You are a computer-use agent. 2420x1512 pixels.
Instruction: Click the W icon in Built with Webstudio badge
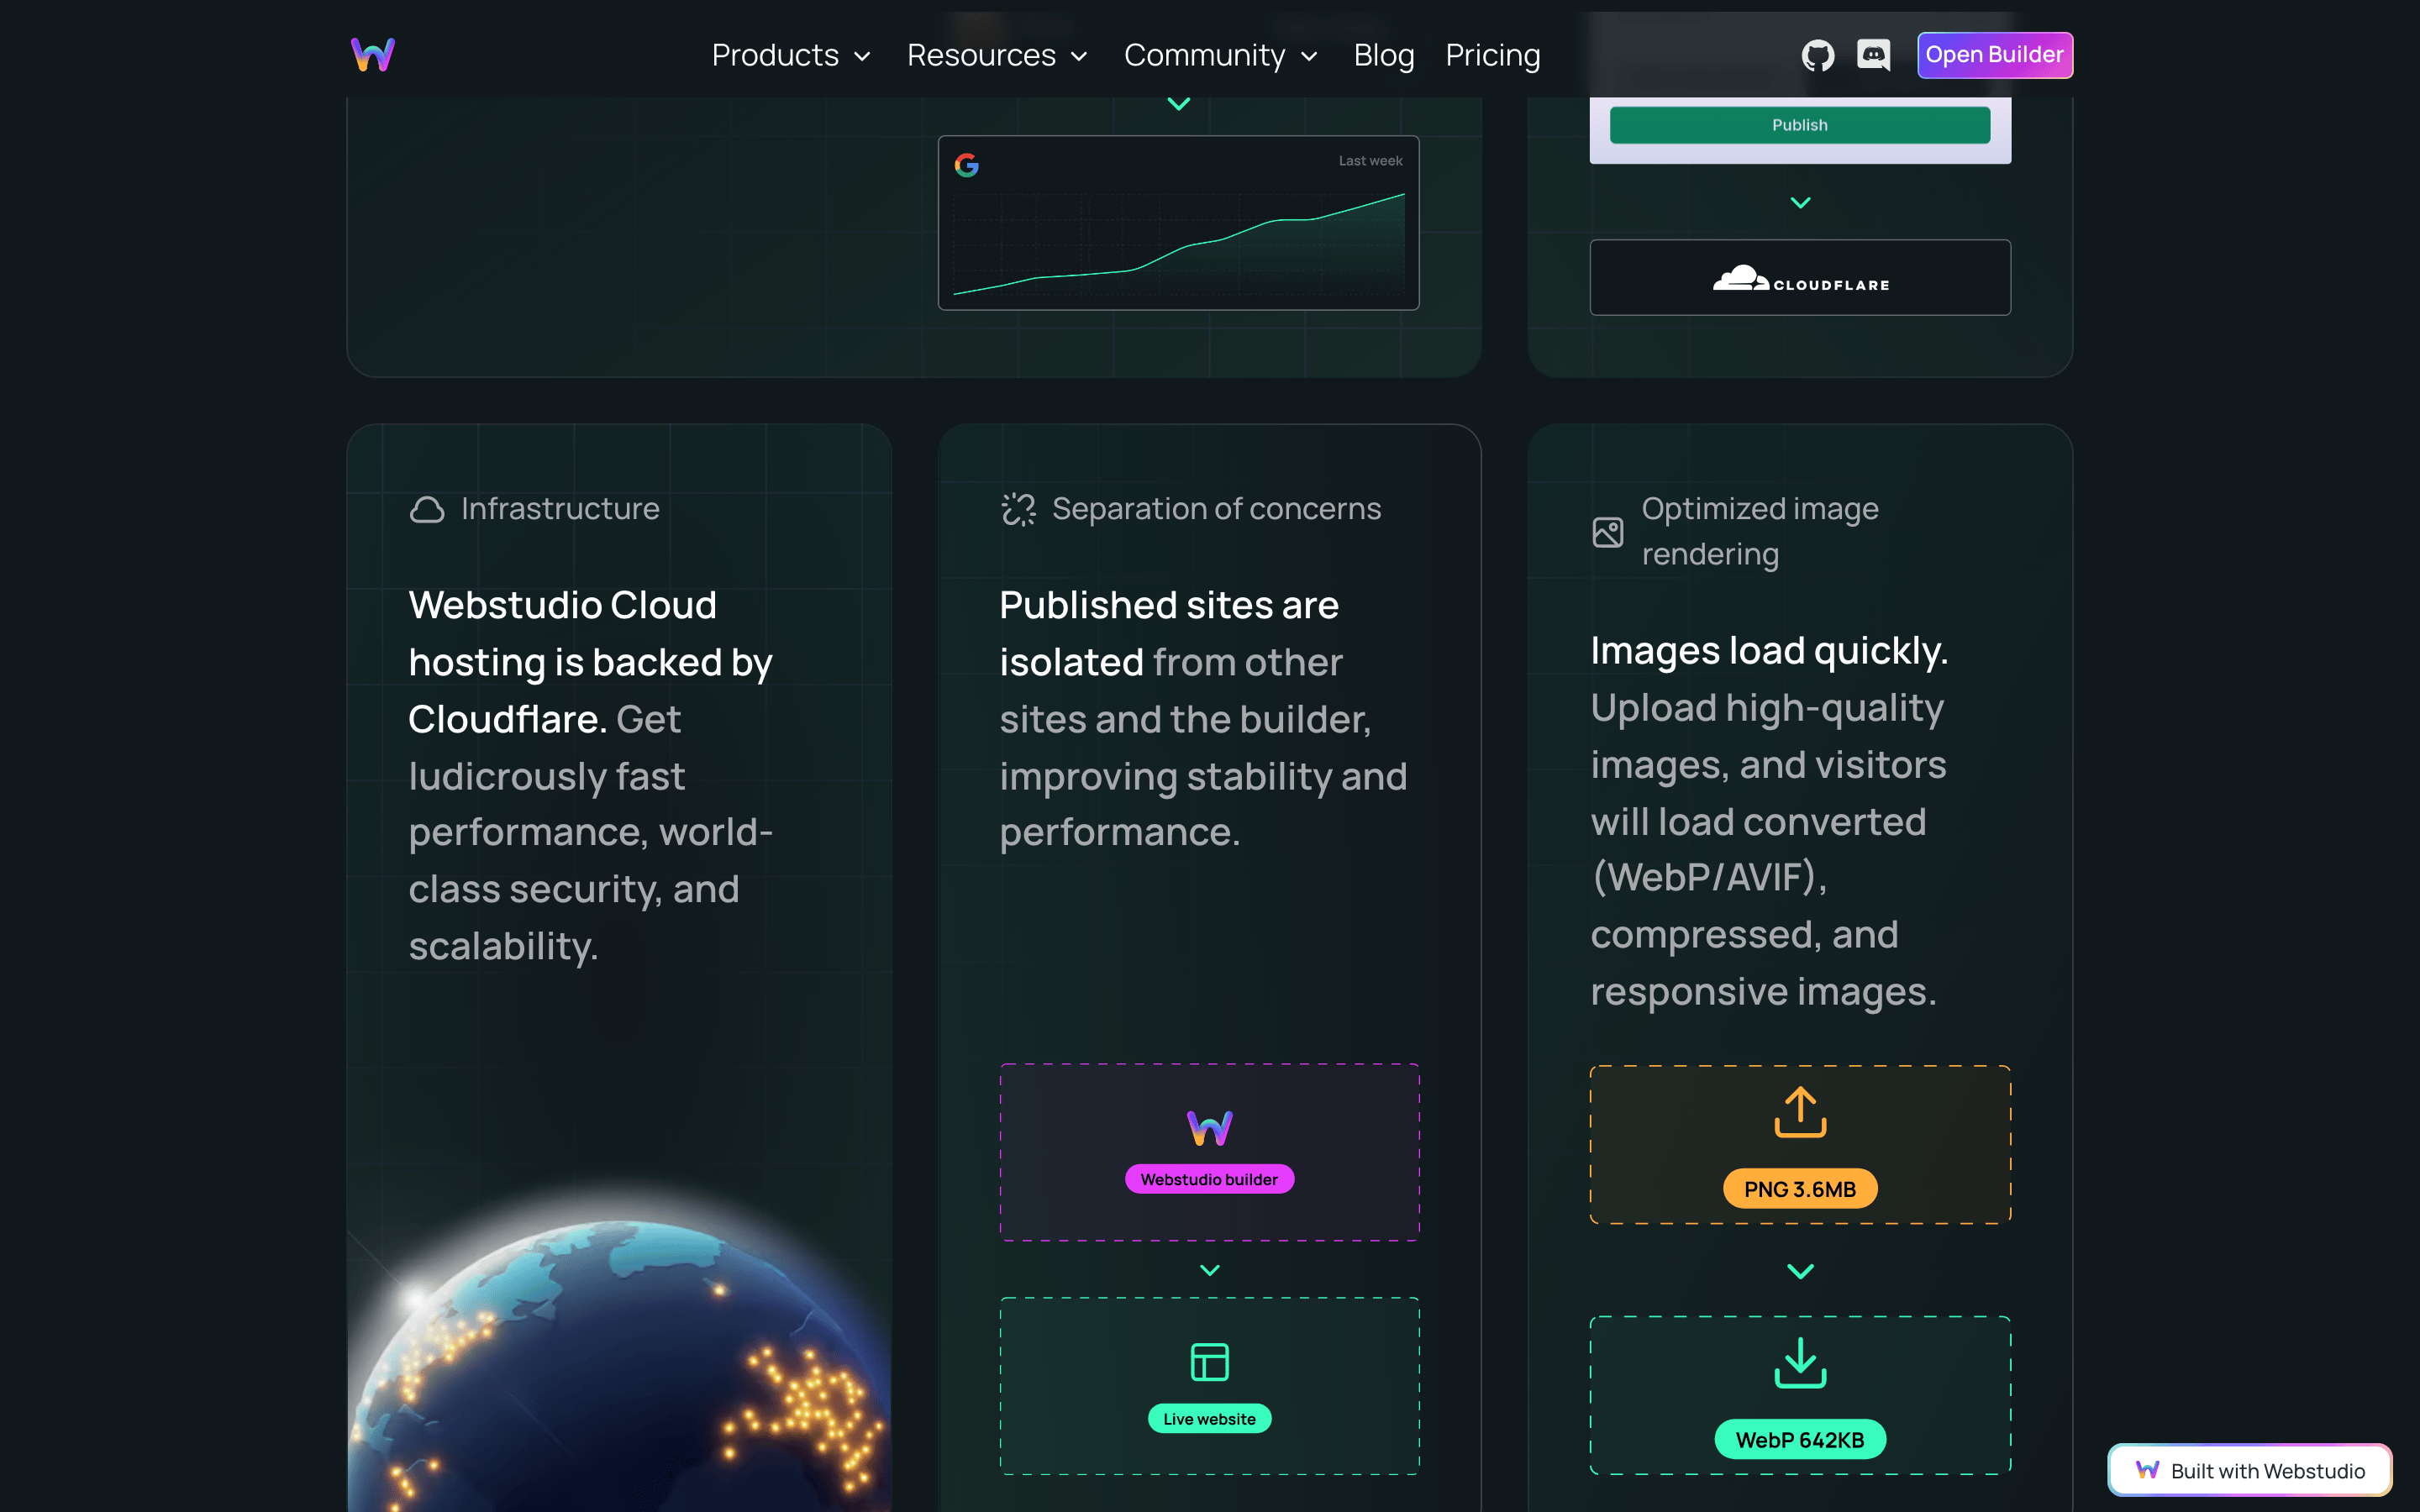2147,1470
